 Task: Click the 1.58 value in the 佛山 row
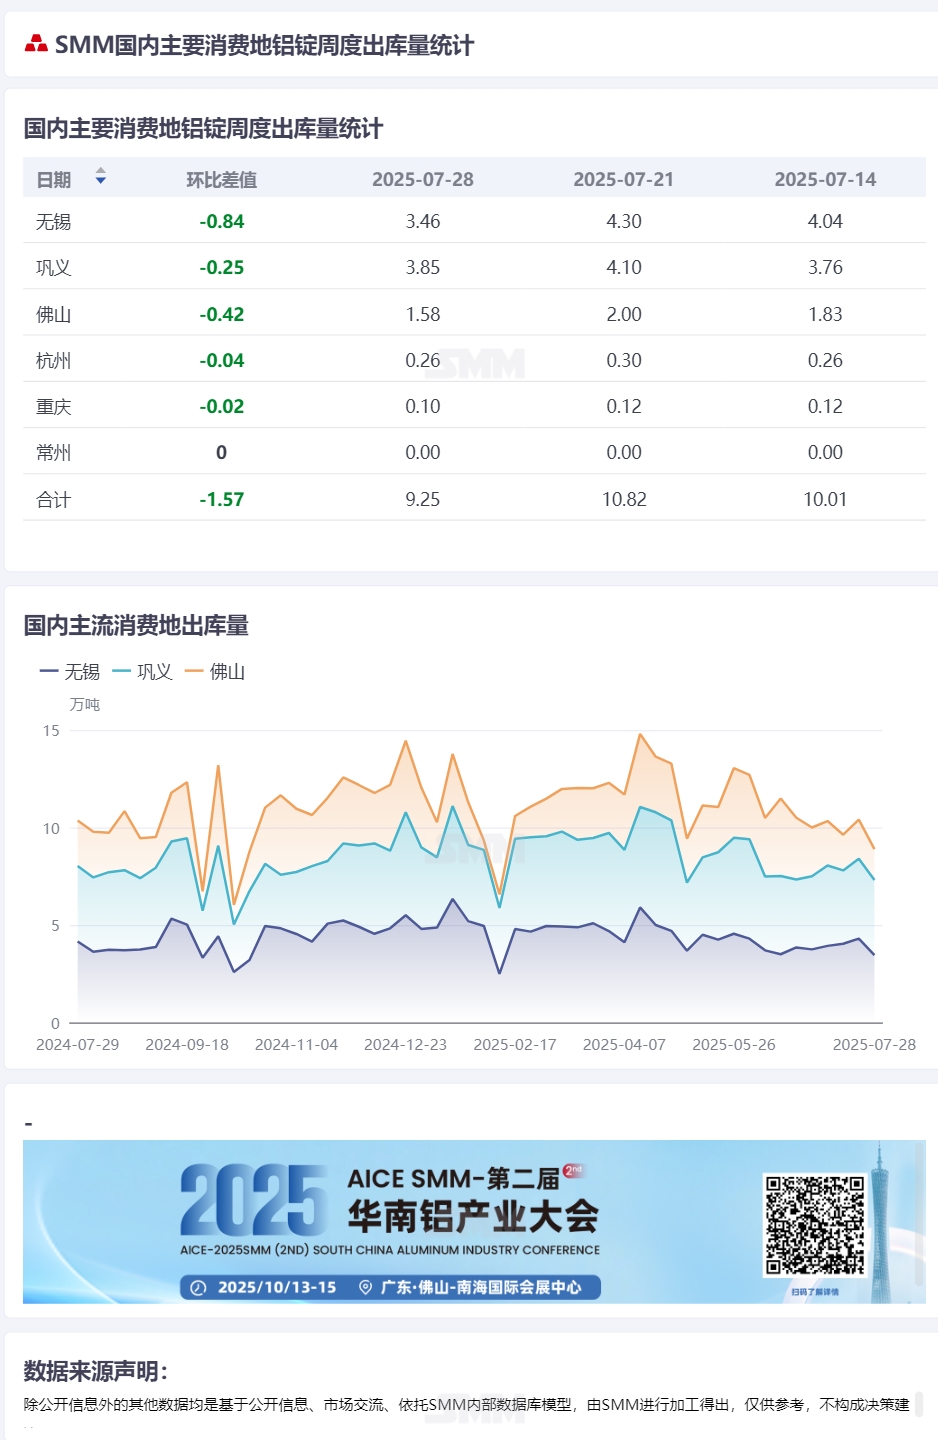point(423,315)
